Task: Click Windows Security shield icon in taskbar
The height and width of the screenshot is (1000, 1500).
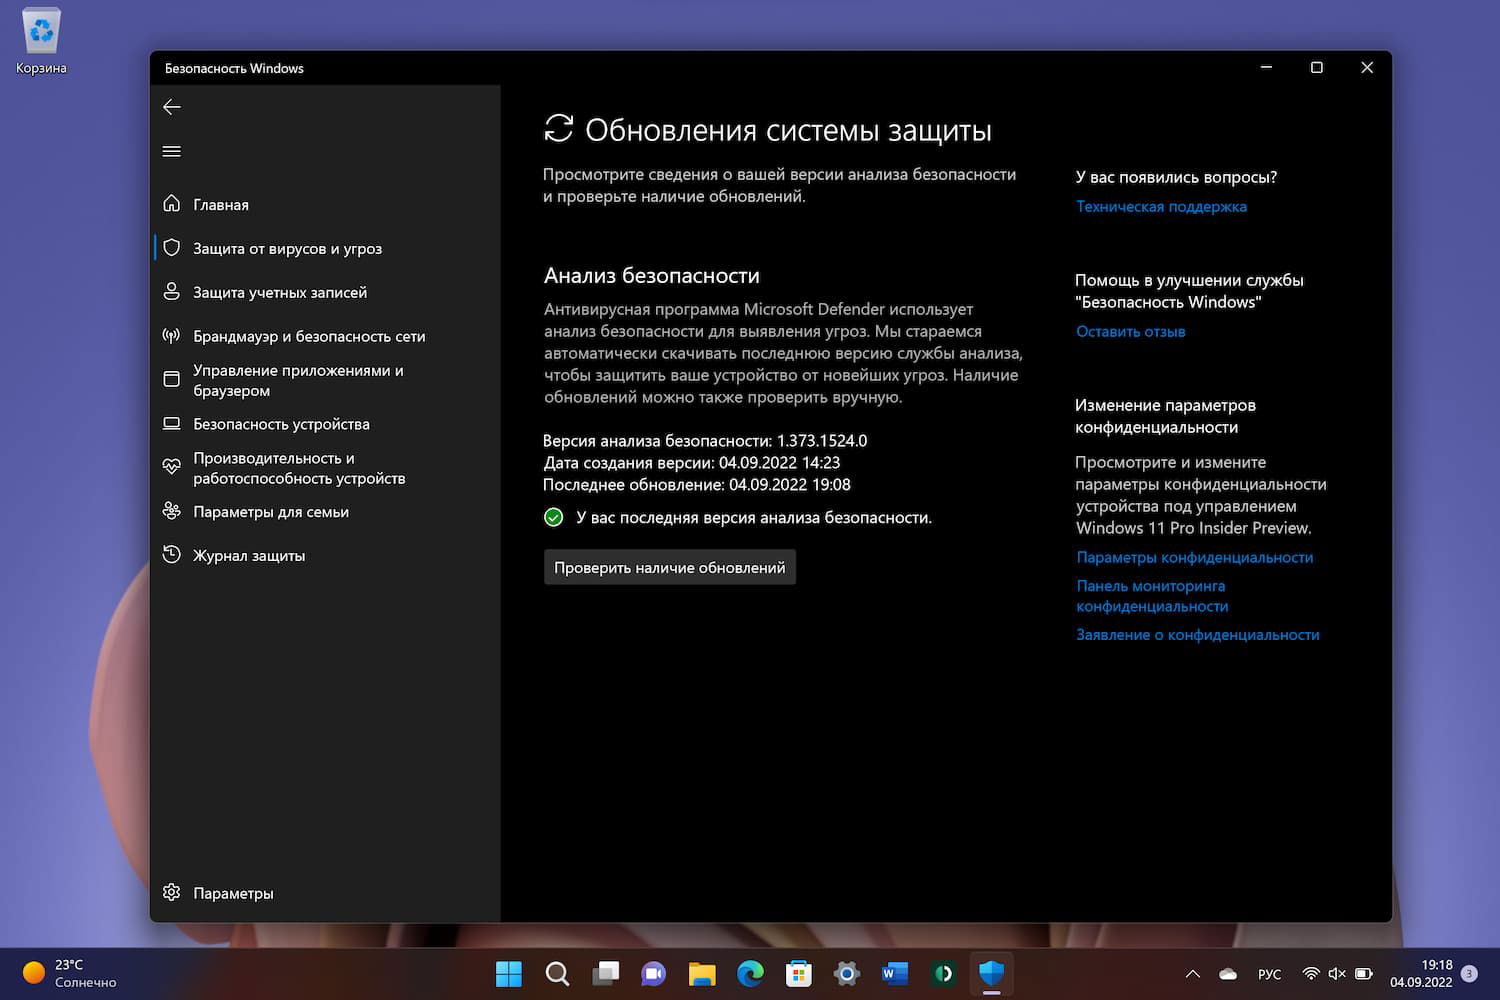Action: pos(991,973)
